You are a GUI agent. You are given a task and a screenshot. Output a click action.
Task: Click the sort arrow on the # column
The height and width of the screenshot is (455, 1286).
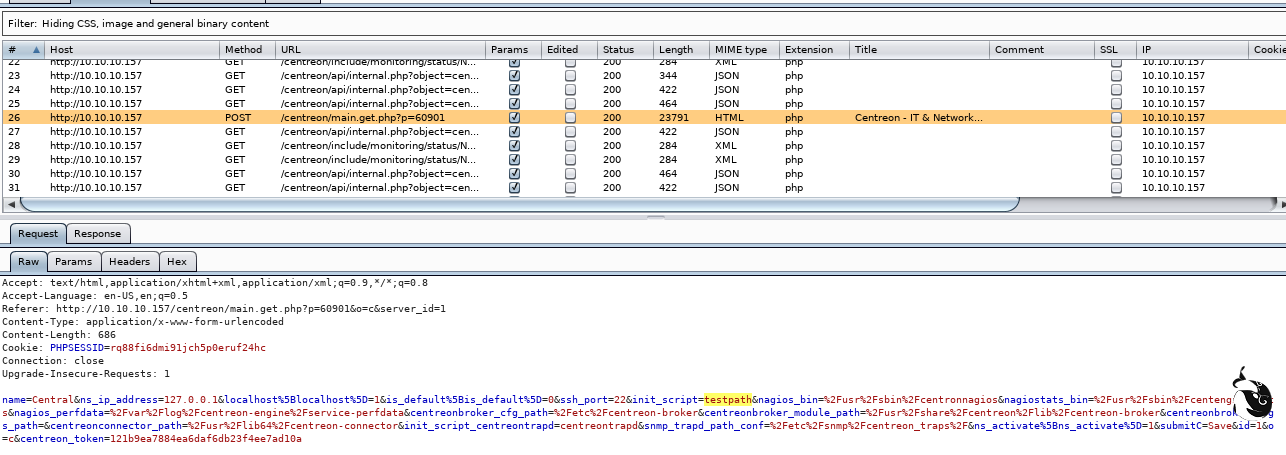pyautogui.click(x=37, y=50)
